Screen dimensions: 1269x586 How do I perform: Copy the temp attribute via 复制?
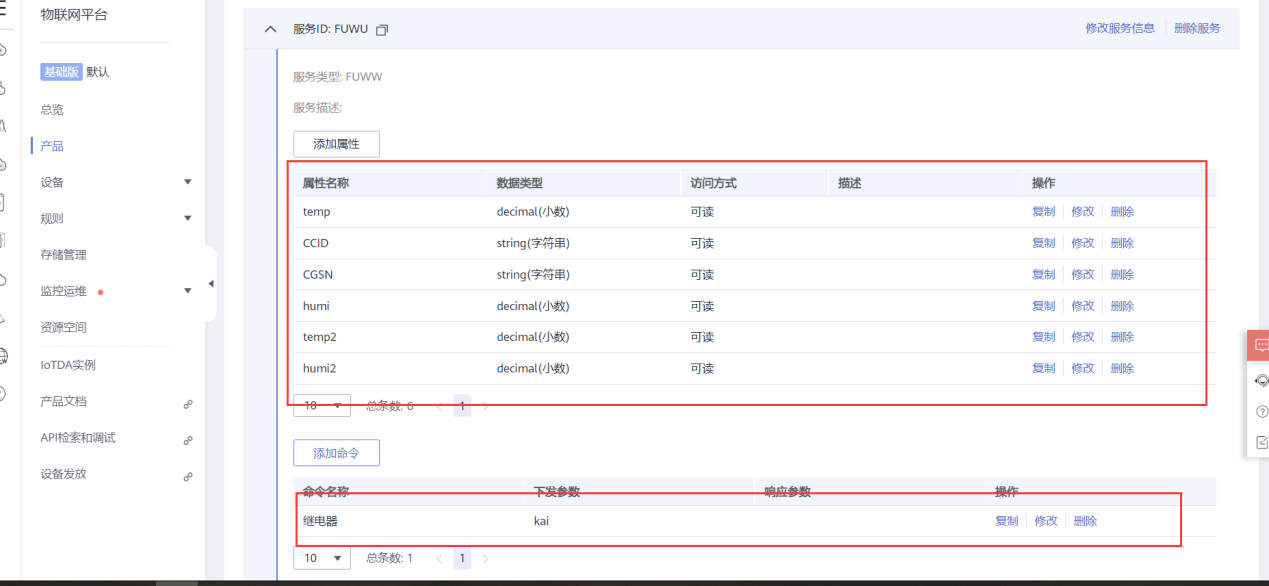point(1044,212)
